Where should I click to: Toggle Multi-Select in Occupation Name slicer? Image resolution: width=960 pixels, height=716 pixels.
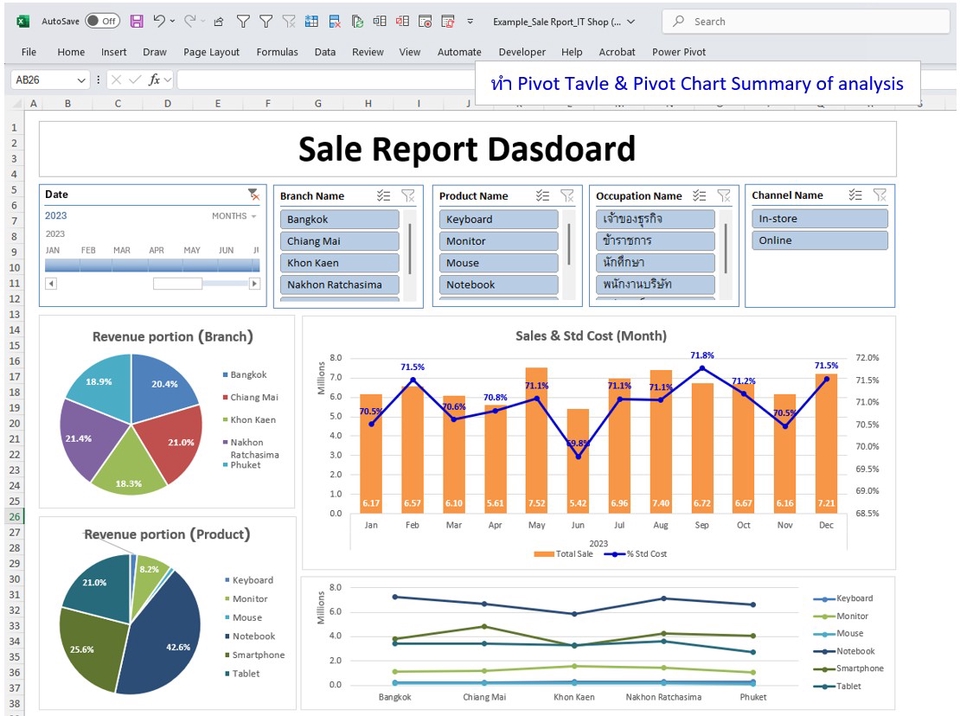click(x=699, y=196)
